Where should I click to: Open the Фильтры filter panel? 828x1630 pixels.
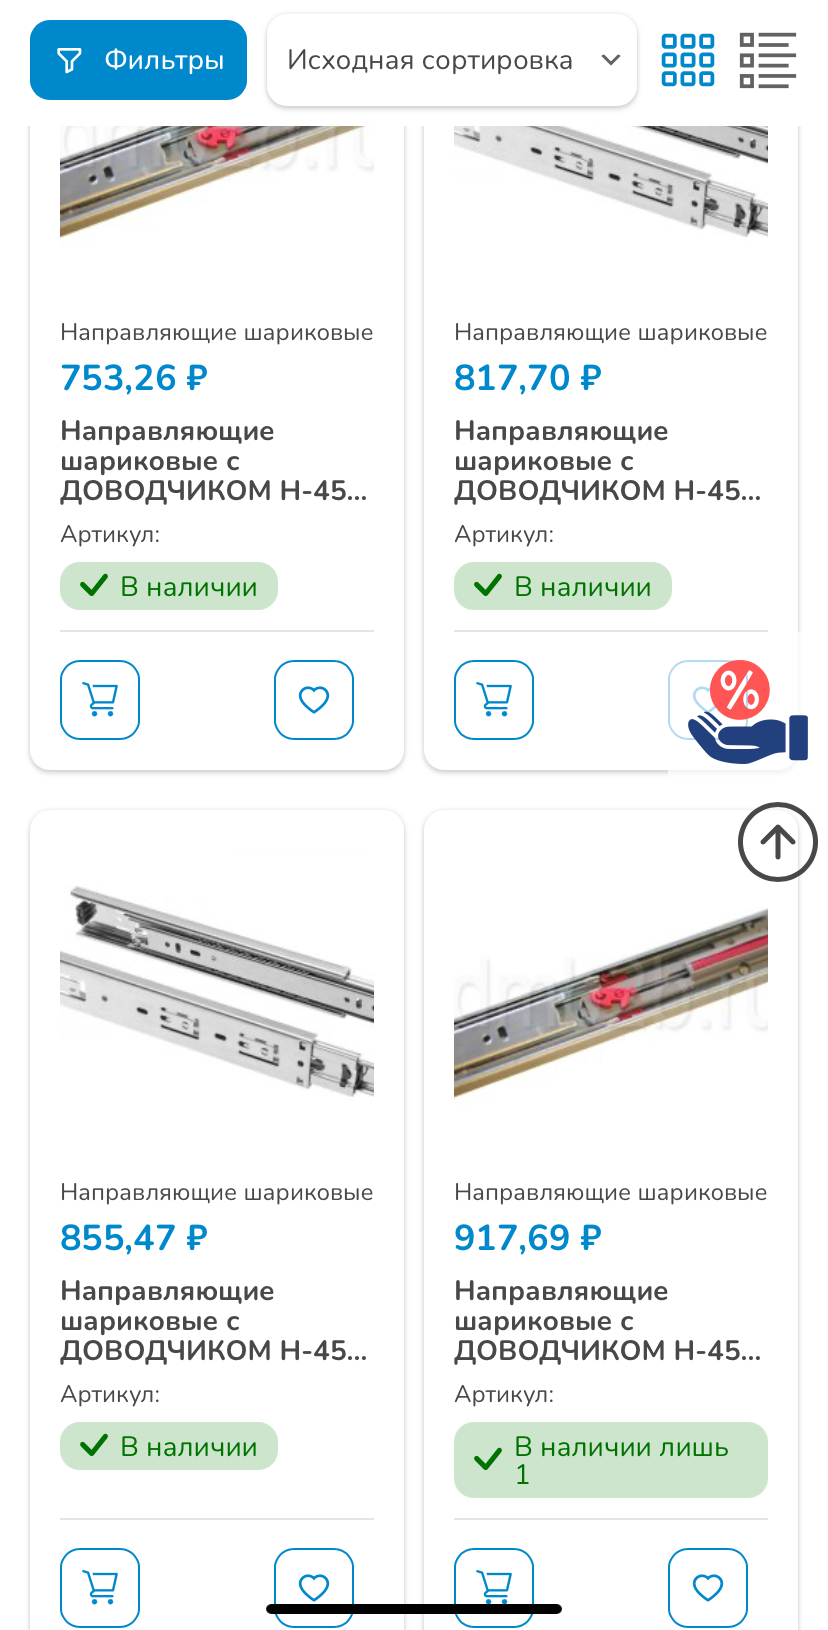(x=138, y=60)
